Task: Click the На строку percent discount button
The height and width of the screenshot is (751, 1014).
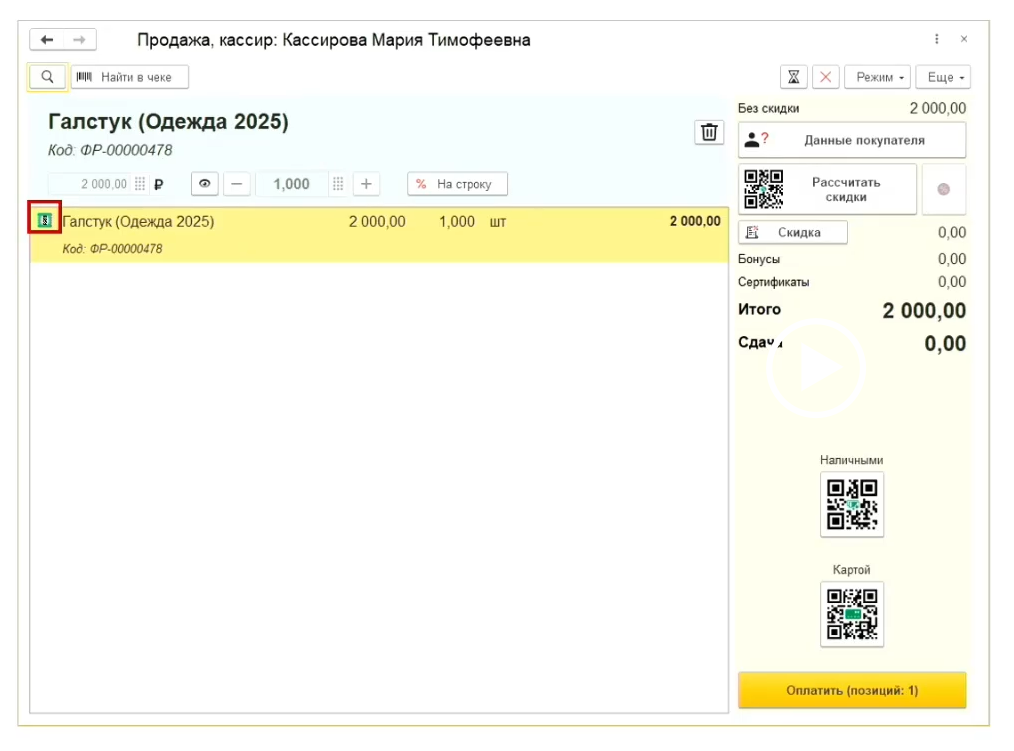Action: 457,184
